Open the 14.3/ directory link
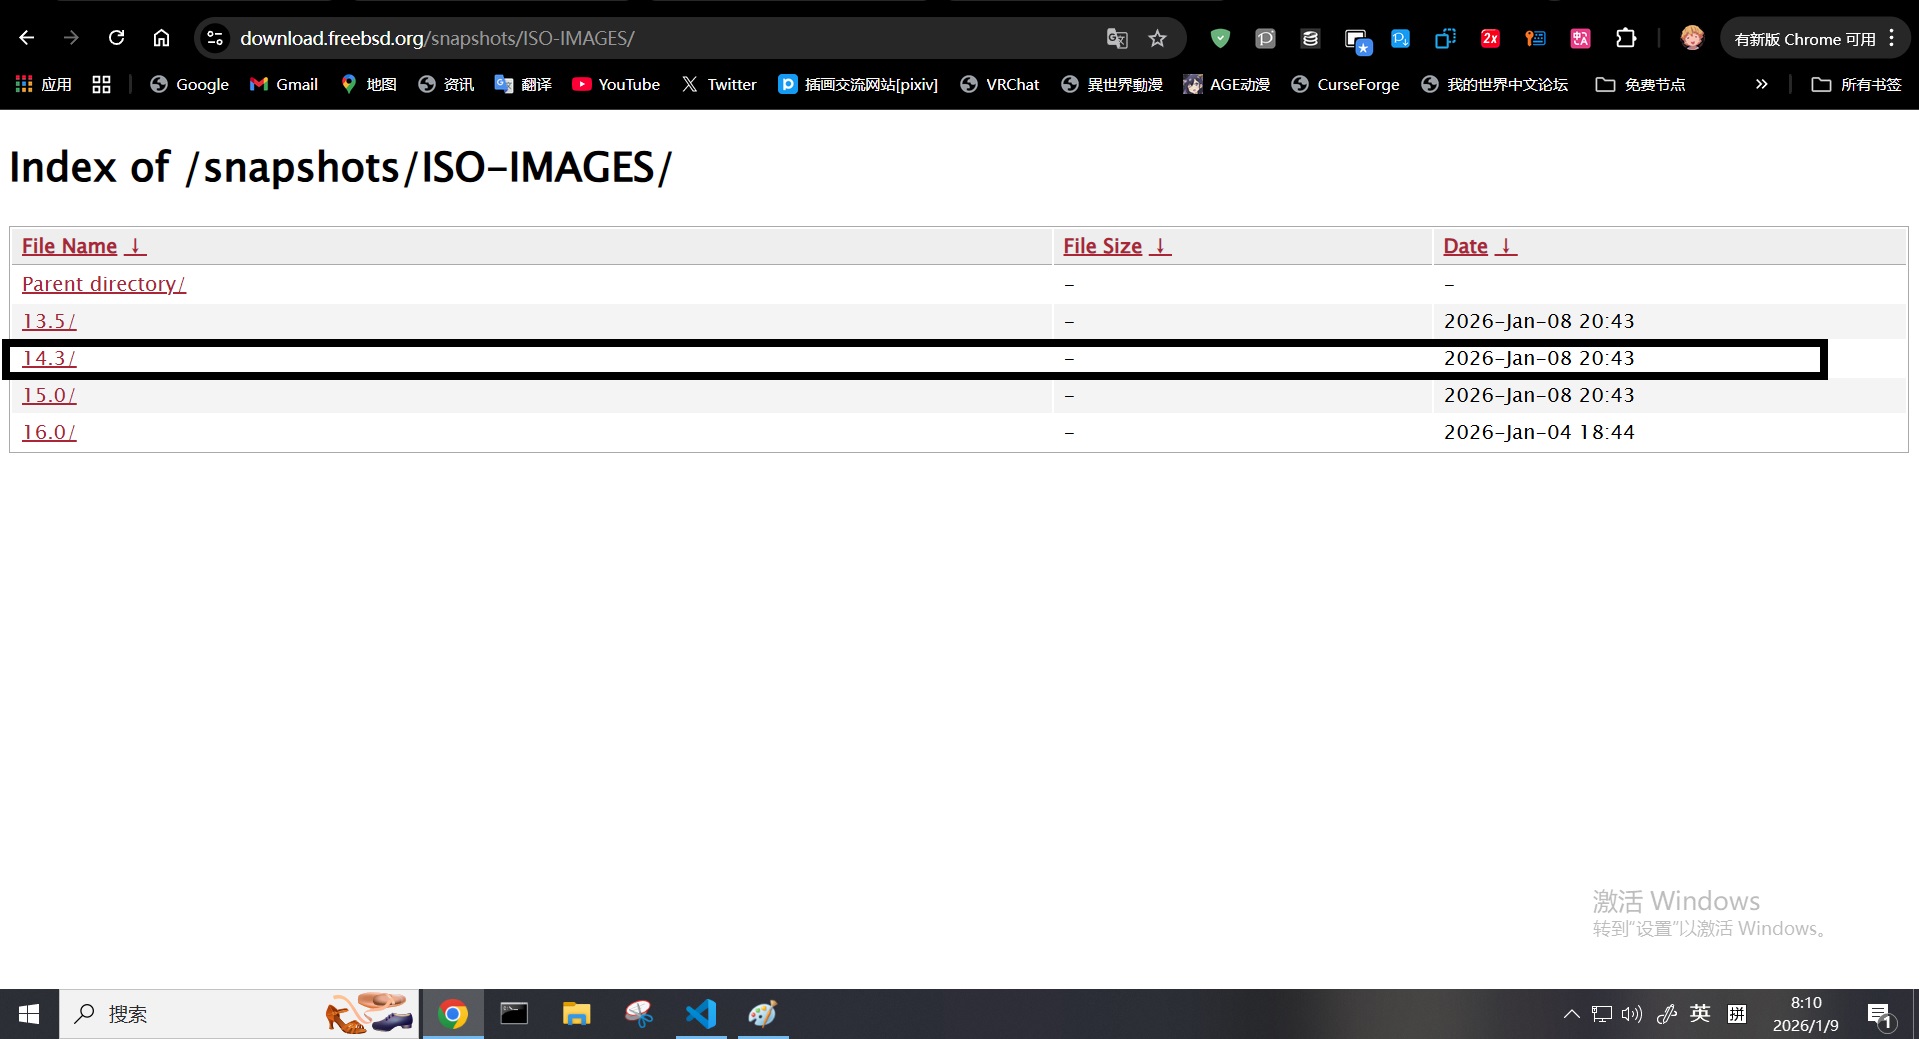Image resolution: width=1919 pixels, height=1039 pixels. click(x=49, y=358)
